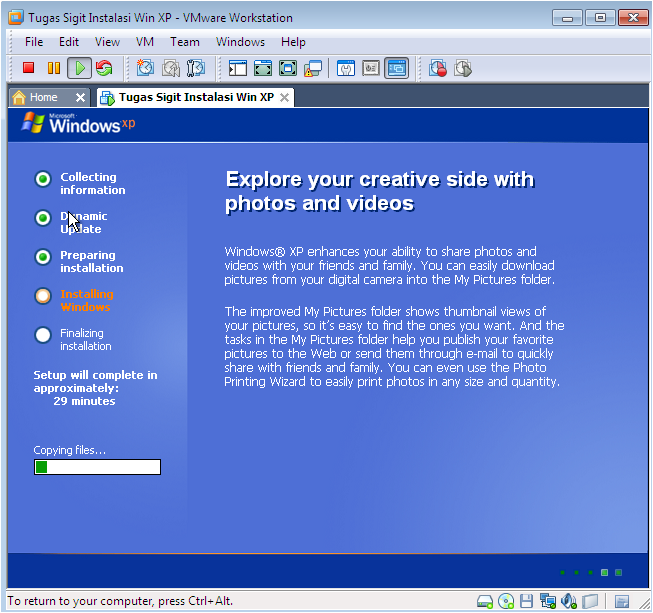
Task: Click the window resize grip in status bar
Action: pyautogui.click(x=645, y=603)
